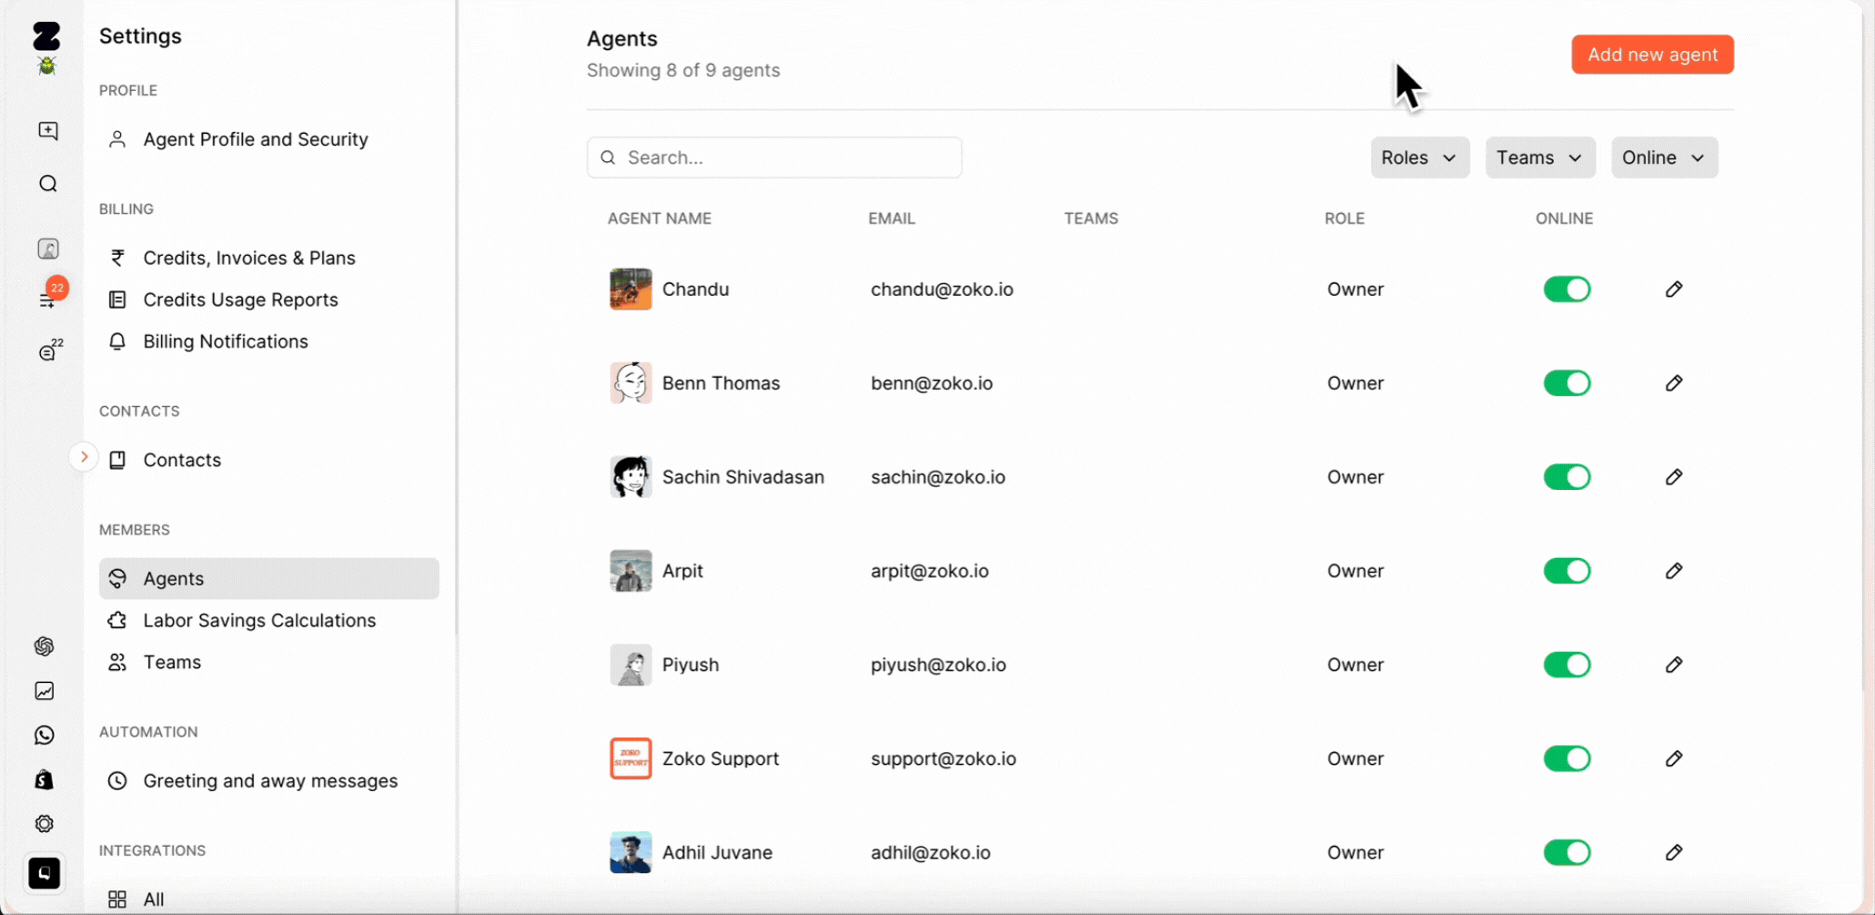Edit Arpit with pencil icon
The height and width of the screenshot is (915, 1875).
[1674, 571]
